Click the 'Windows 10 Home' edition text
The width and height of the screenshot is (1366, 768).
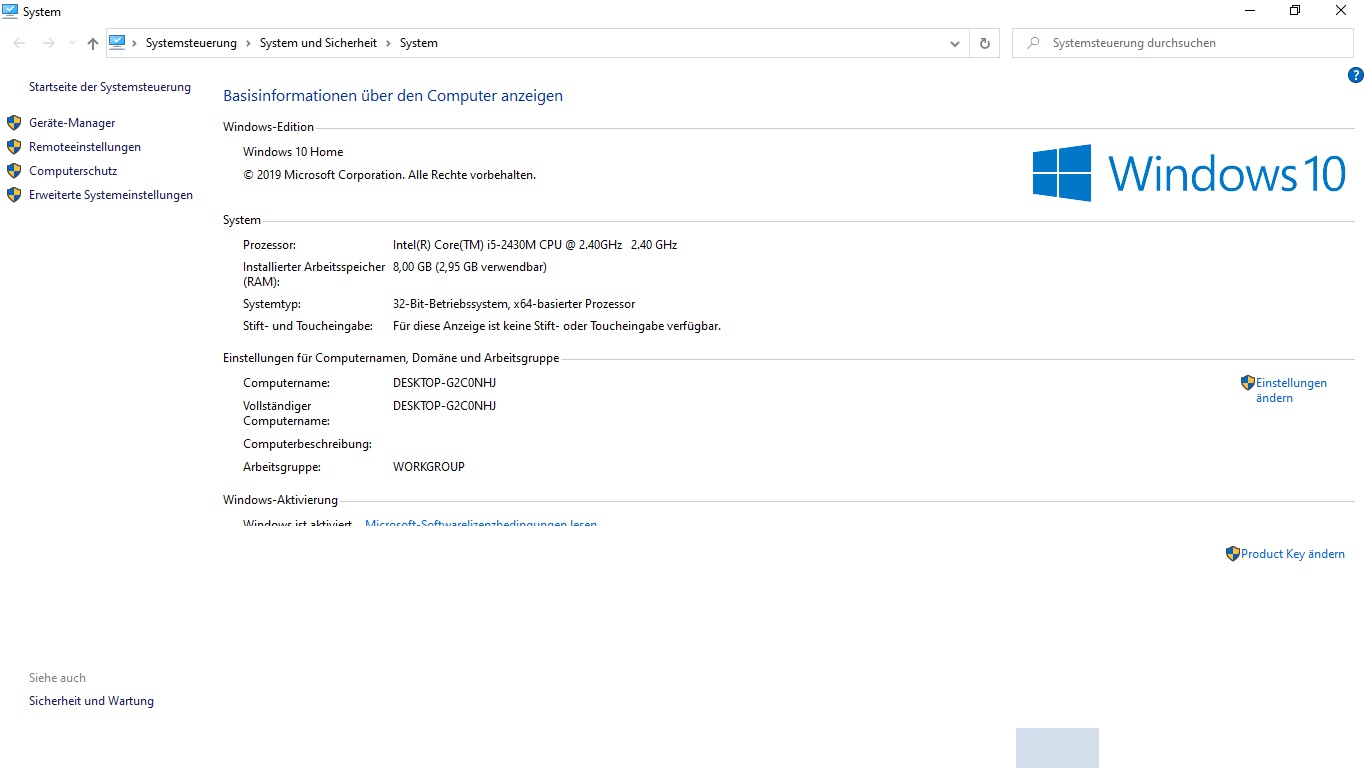pos(293,152)
